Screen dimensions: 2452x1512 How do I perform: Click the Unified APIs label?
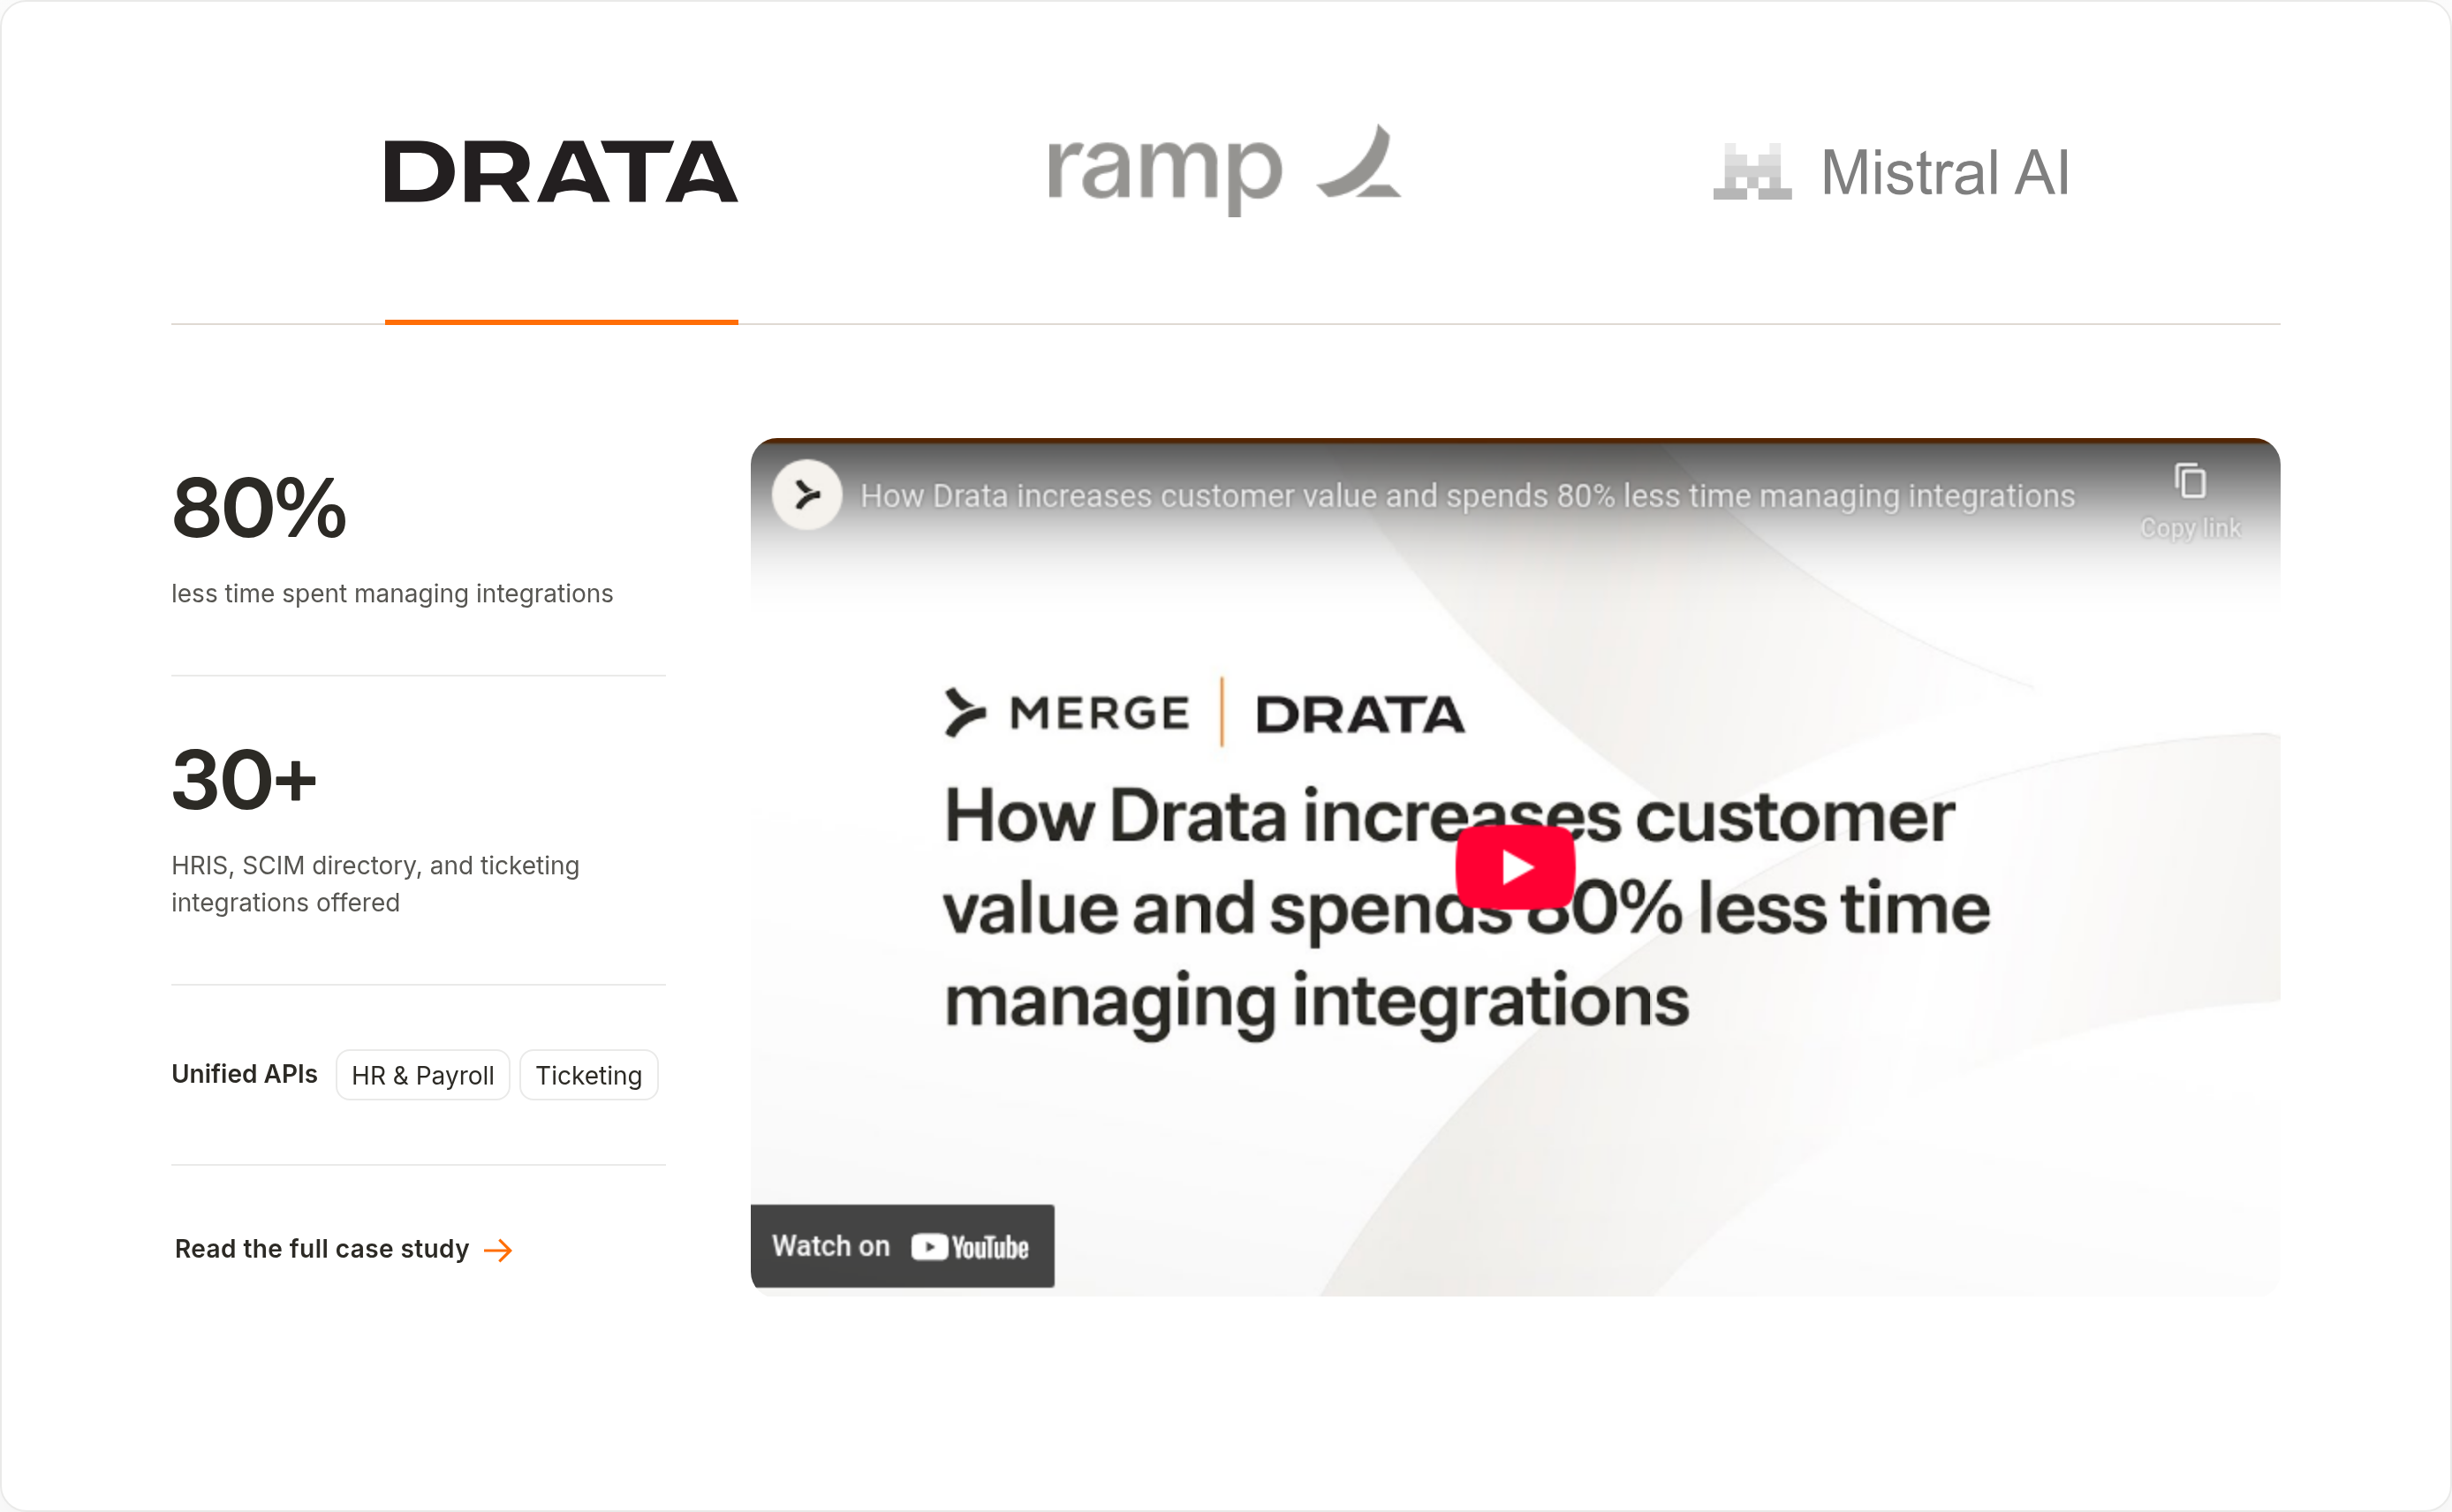(244, 1074)
